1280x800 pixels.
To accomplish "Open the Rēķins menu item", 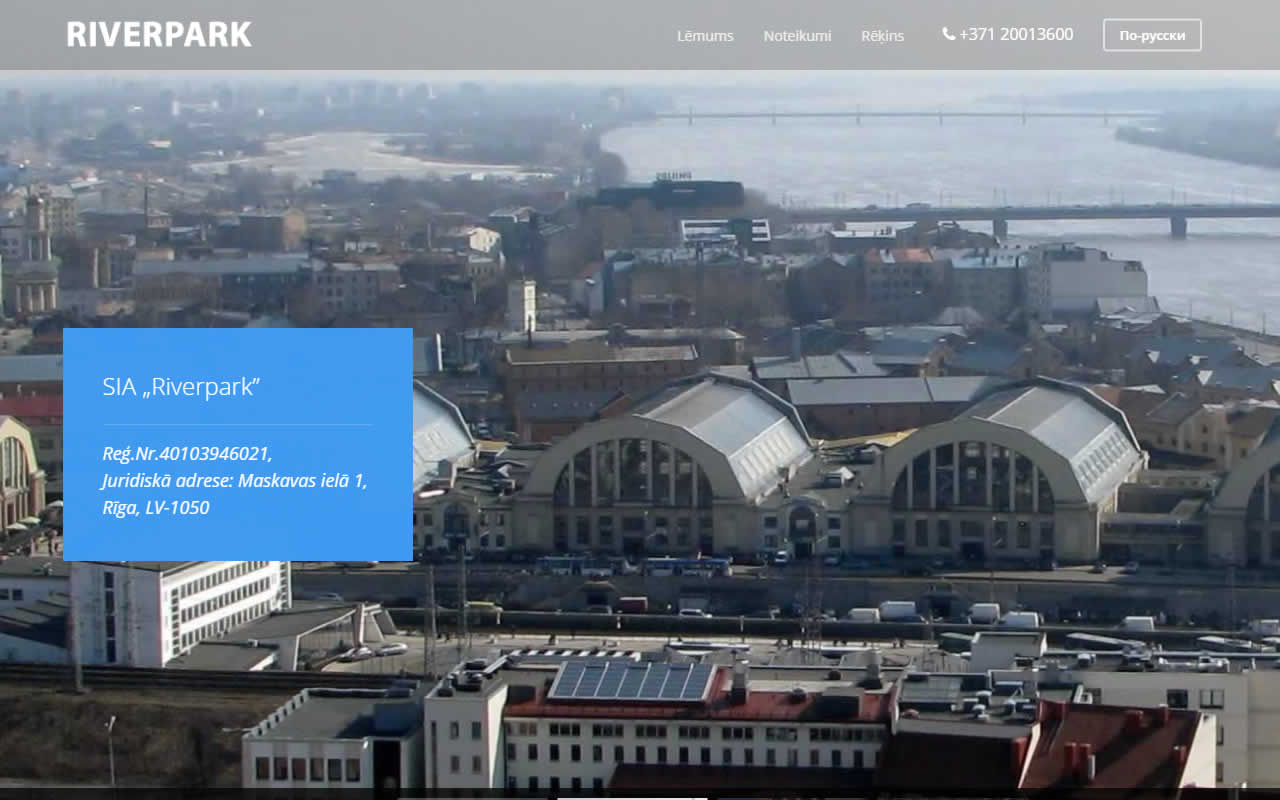I will [882, 36].
